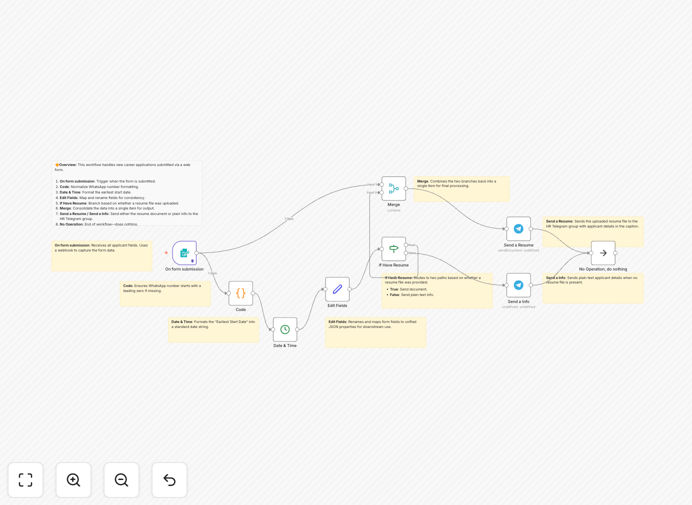Image resolution: width=692 pixels, height=505 pixels.
Task: Click the "Merge" label under the merge node
Action: 394,205
